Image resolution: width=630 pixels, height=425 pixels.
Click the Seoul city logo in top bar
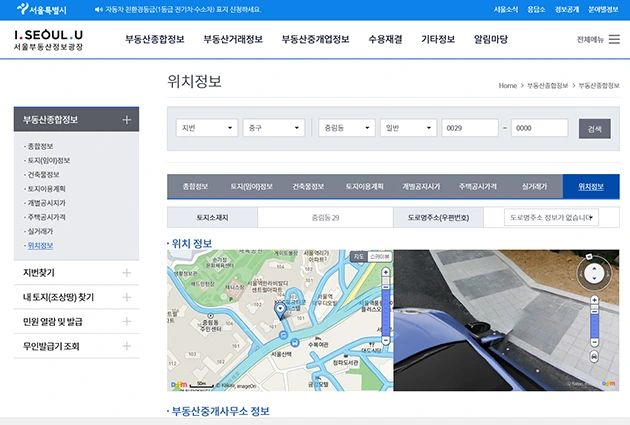pos(42,9)
